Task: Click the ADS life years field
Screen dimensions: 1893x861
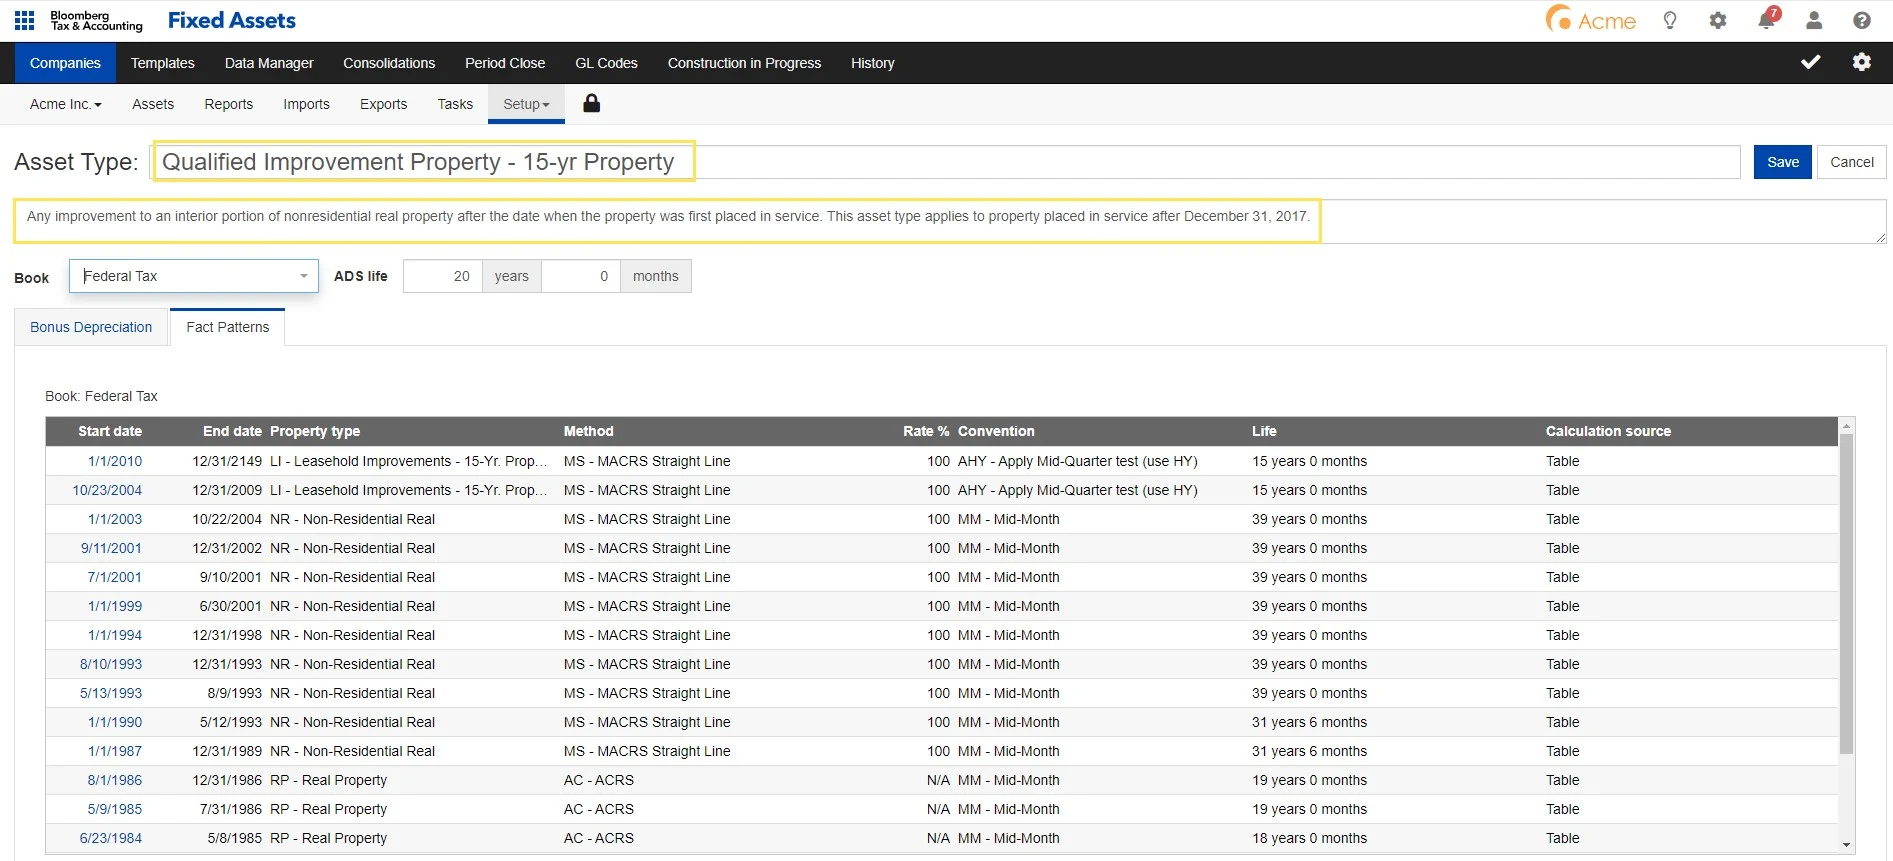Action: pos(443,276)
